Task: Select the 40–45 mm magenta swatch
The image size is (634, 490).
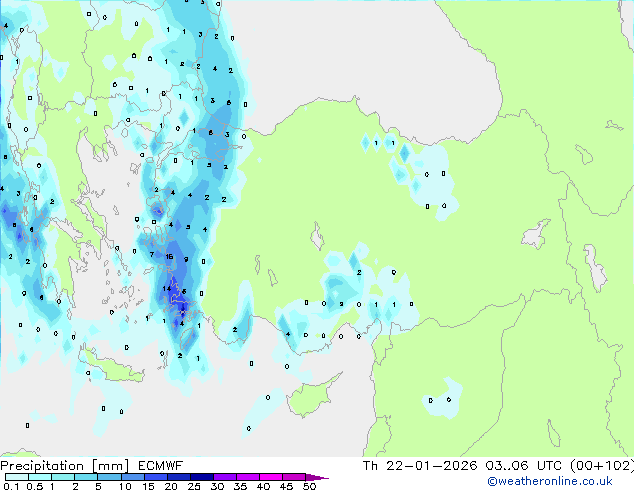Action: pyautogui.click(x=271, y=477)
